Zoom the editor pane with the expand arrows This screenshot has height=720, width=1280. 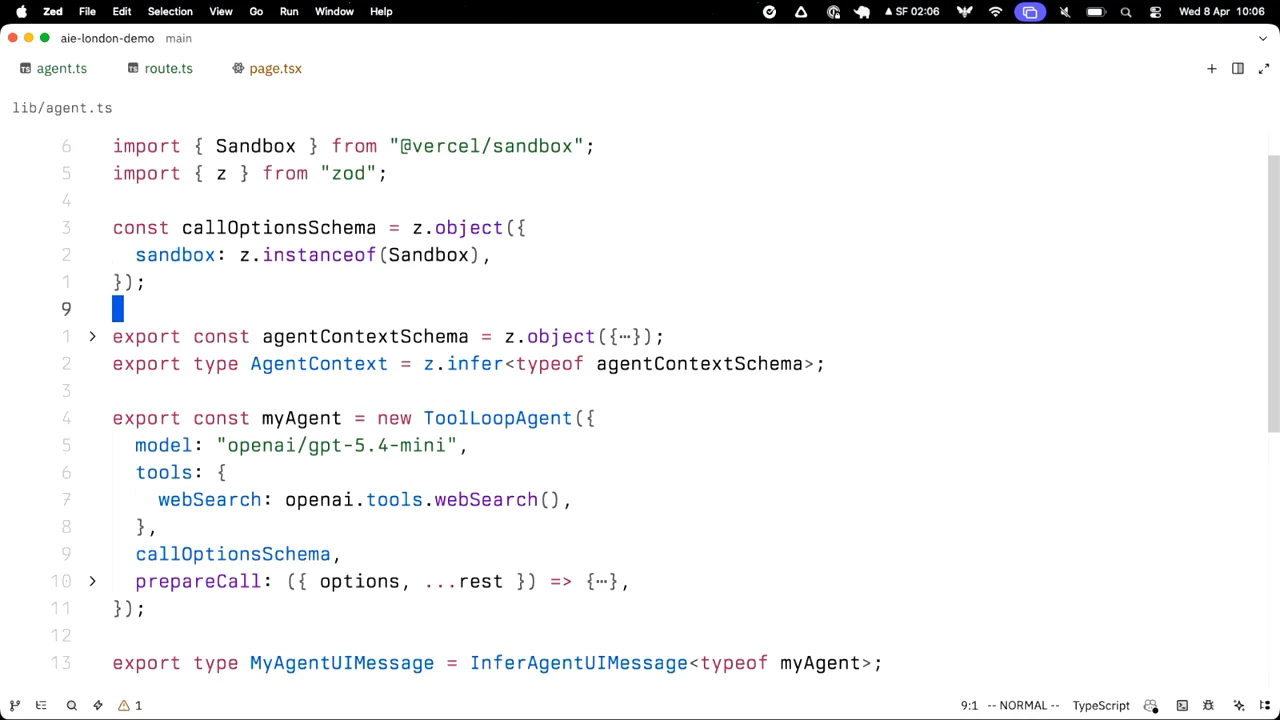[x=1263, y=68]
